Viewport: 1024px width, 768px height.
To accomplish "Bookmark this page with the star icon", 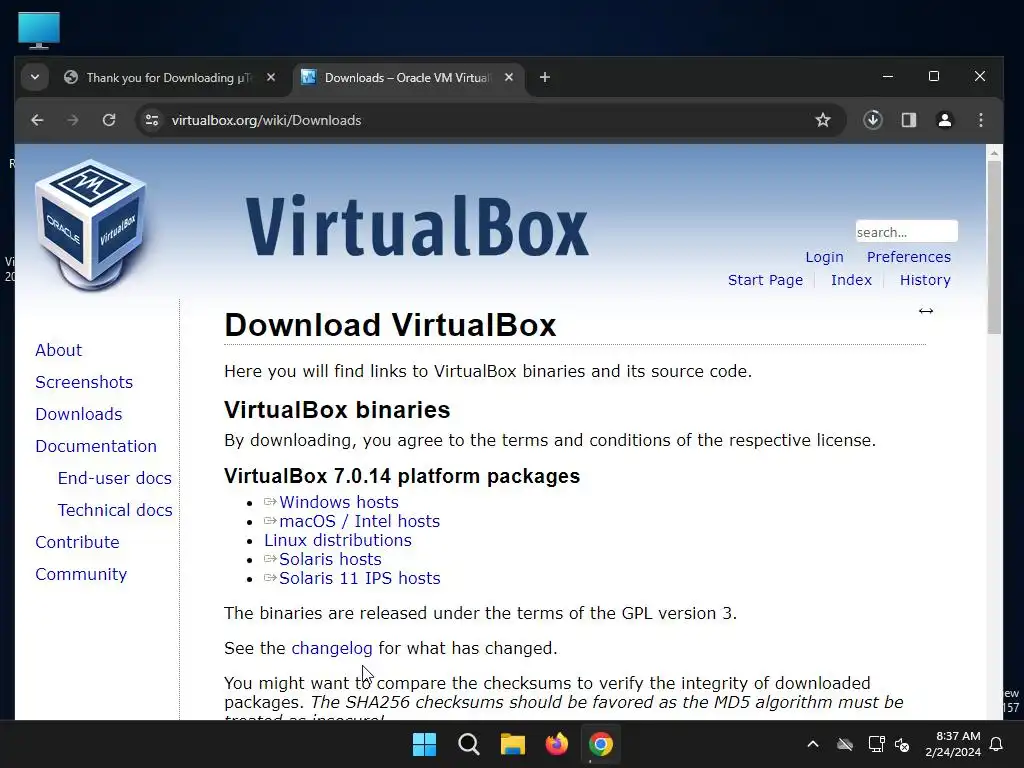I will 823,120.
